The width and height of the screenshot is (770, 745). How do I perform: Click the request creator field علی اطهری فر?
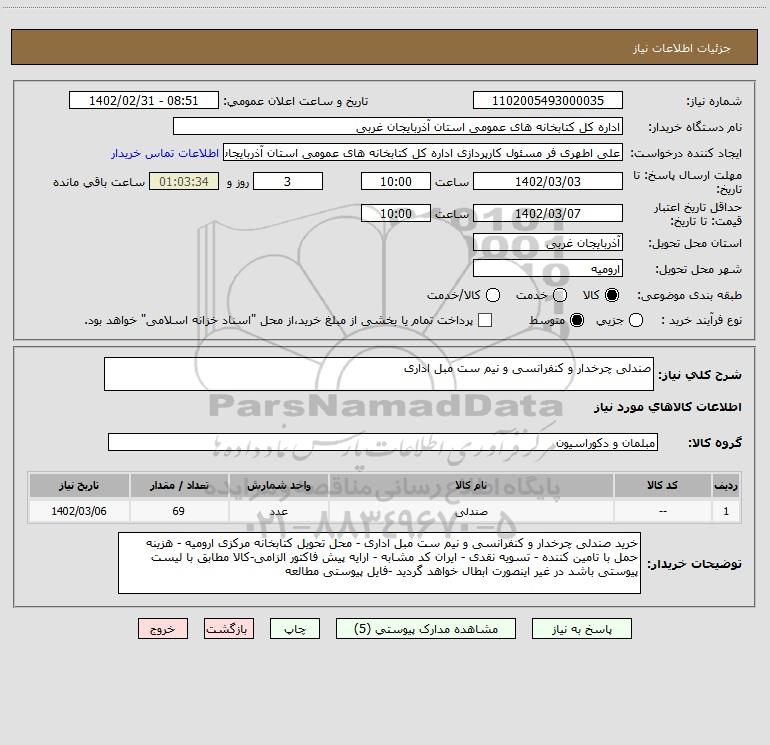pos(423,153)
